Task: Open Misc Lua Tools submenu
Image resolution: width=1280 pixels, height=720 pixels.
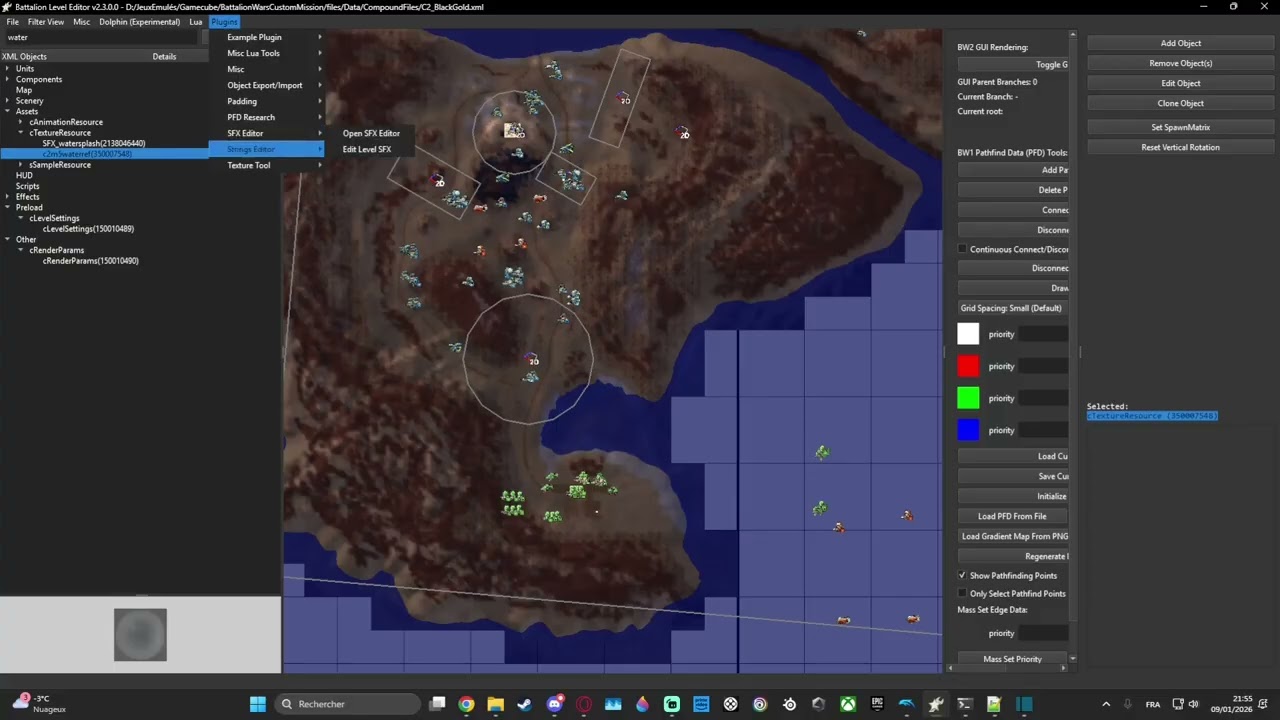Action: (267, 53)
